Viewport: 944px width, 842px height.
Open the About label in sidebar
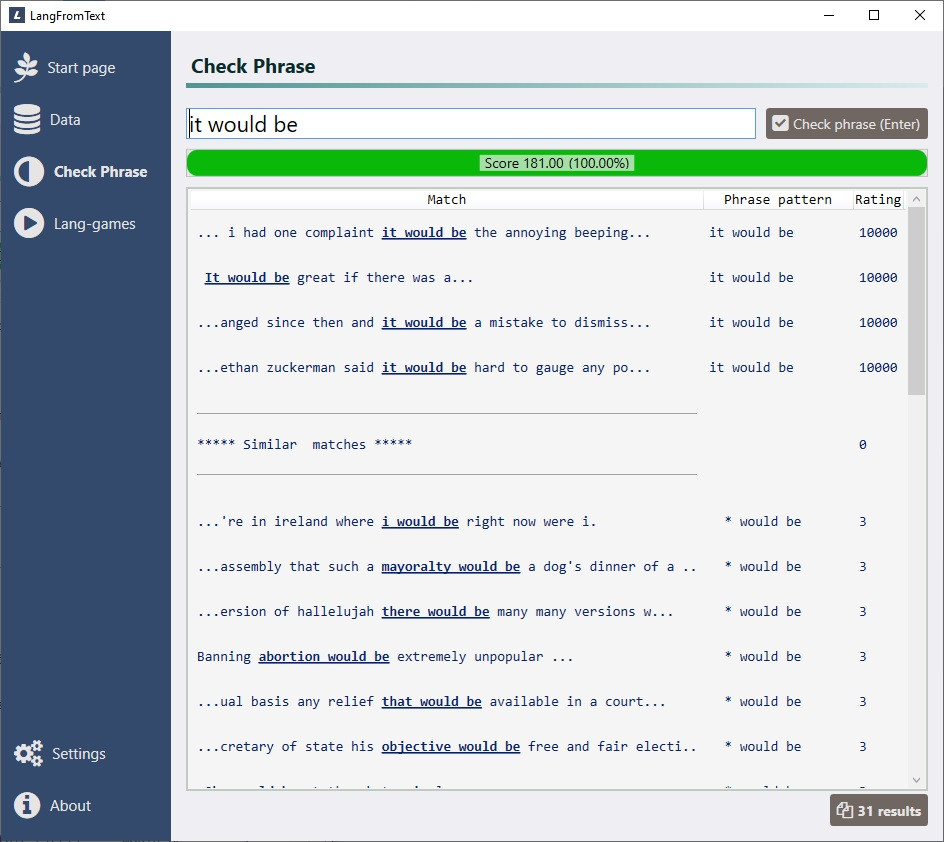point(70,805)
